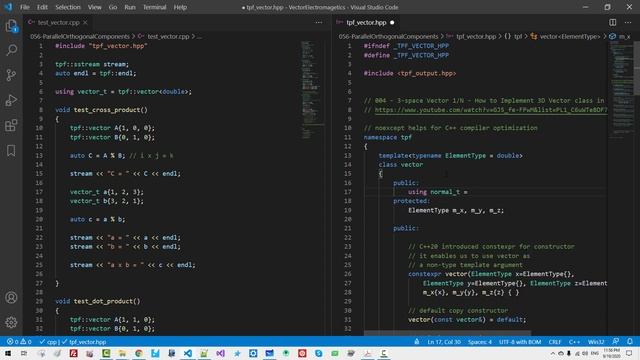640x360 pixels.
Task: Open the notifications bell in the status bar
Action: coord(630,342)
